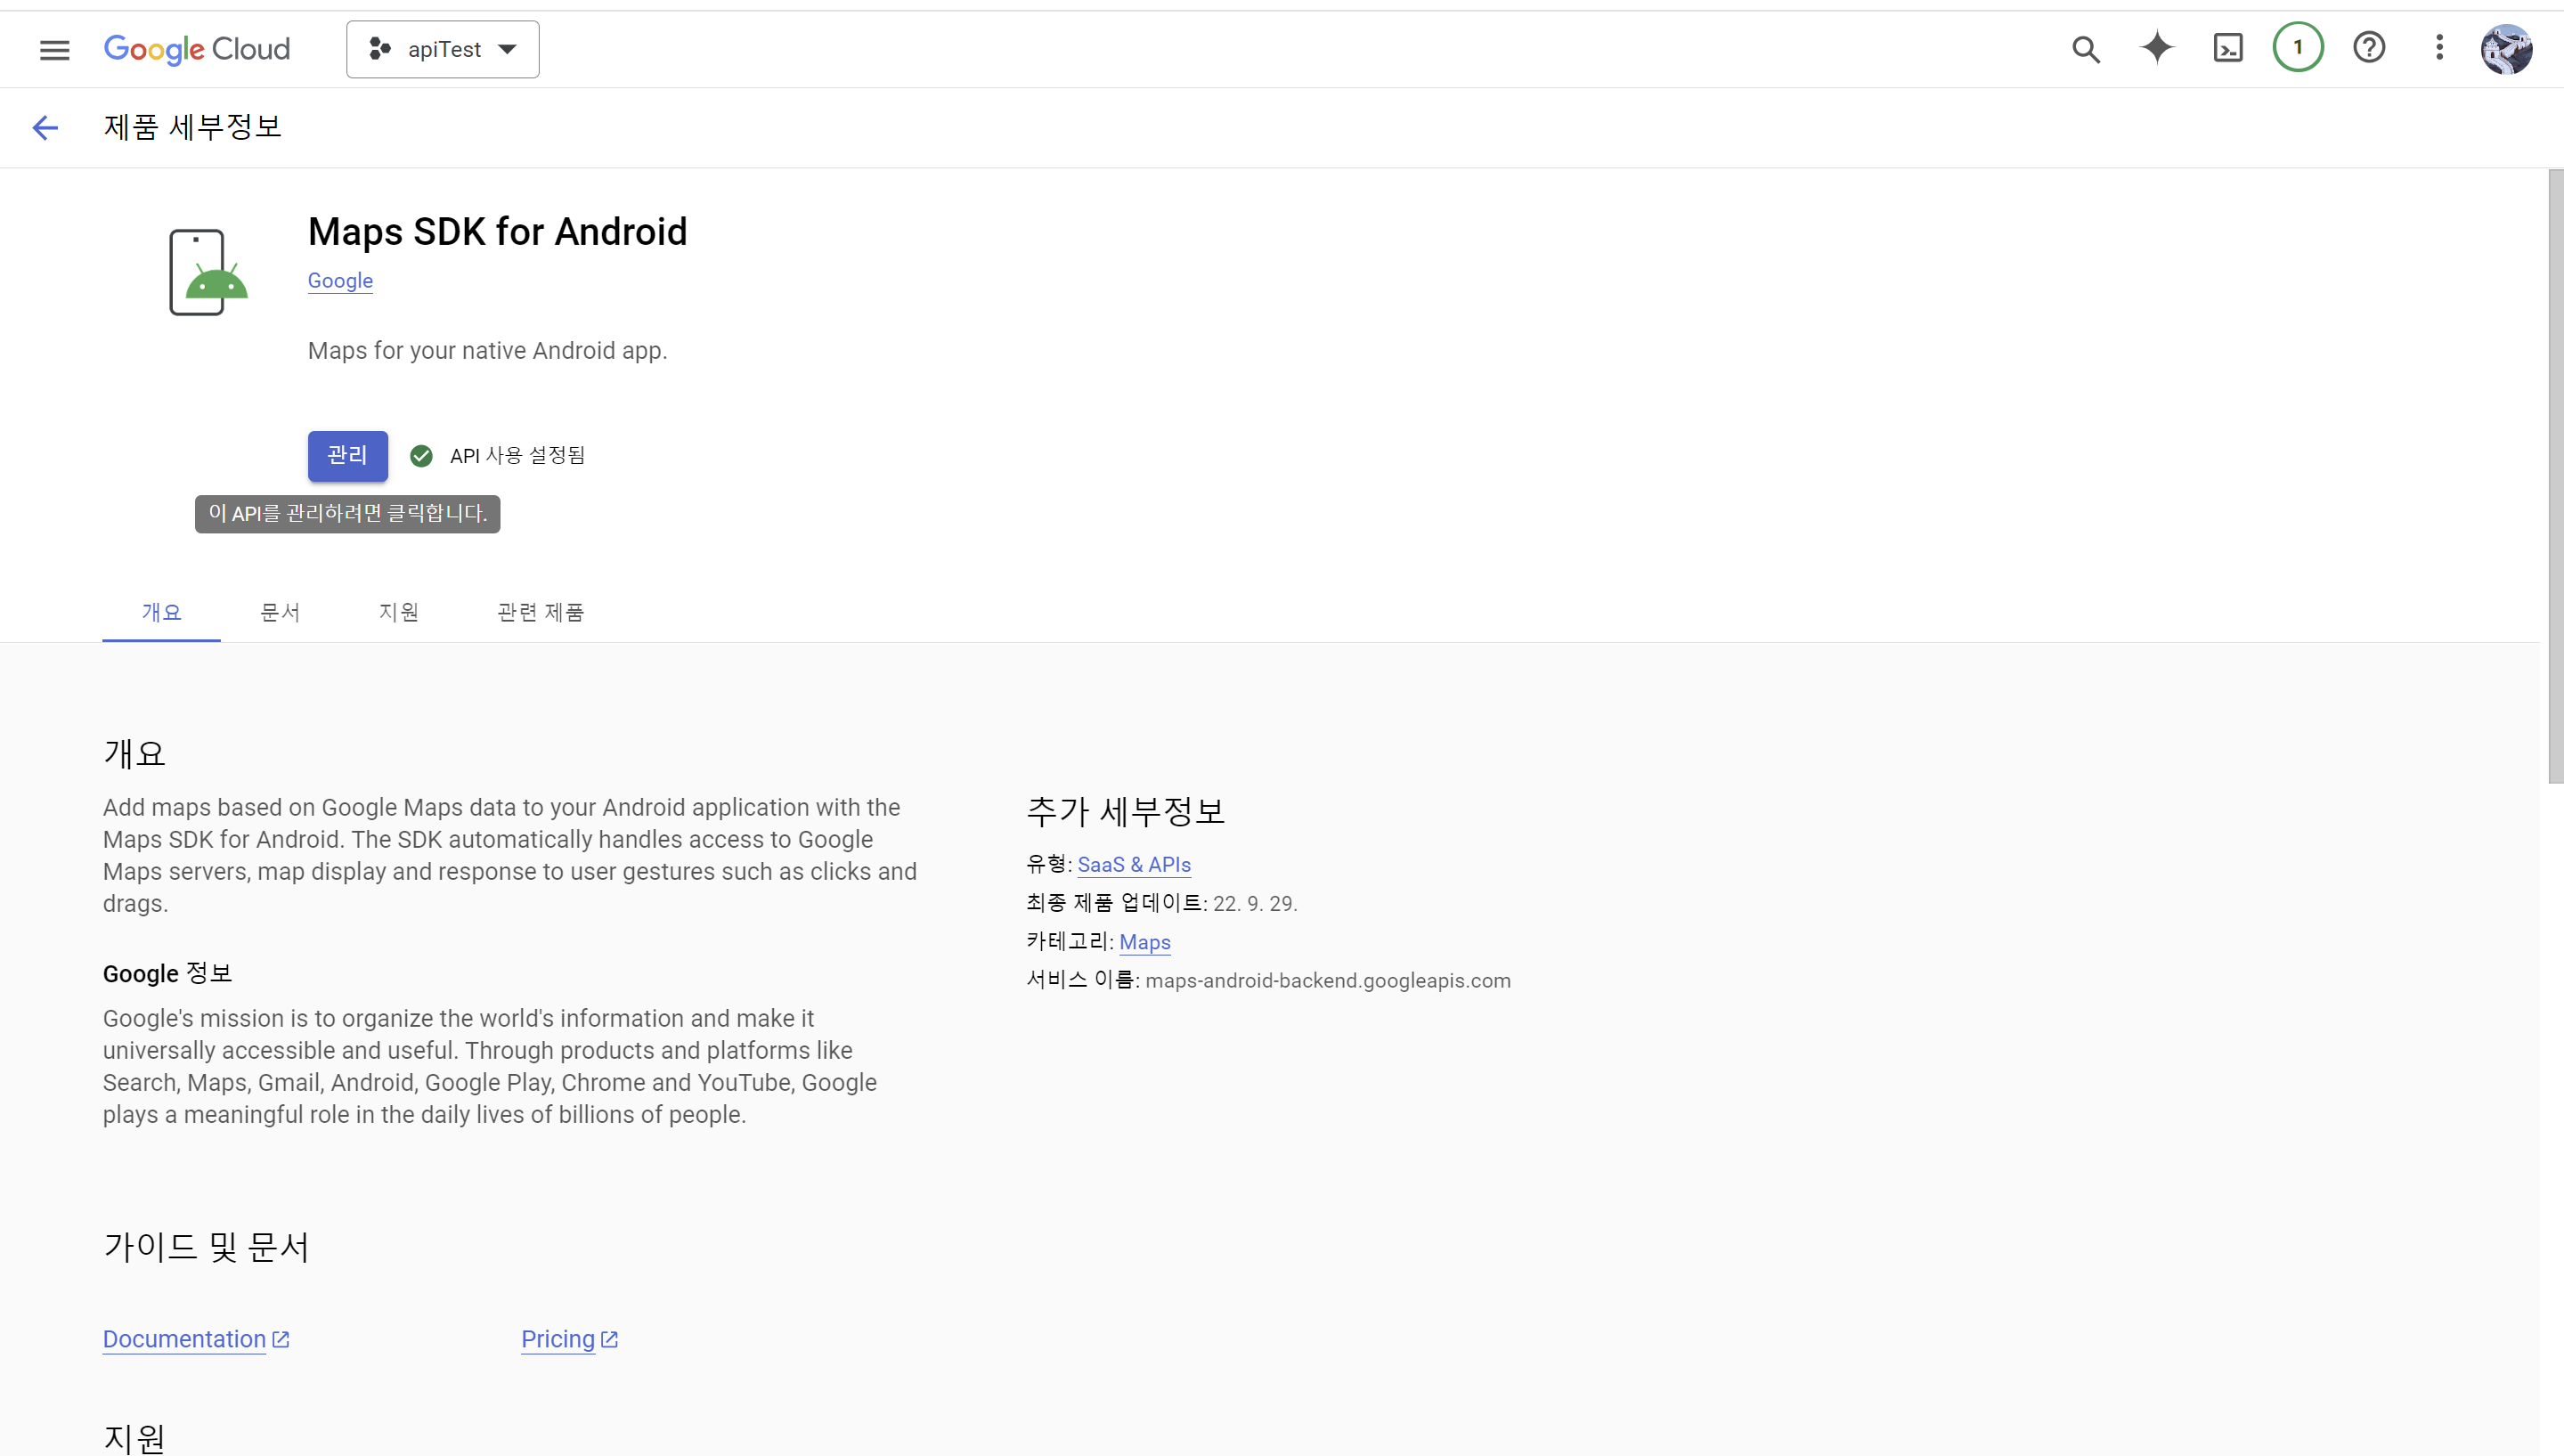This screenshot has height=1456, width=2564.
Task: Click the last update date 22. 9. 29.
Action: click(x=1254, y=904)
